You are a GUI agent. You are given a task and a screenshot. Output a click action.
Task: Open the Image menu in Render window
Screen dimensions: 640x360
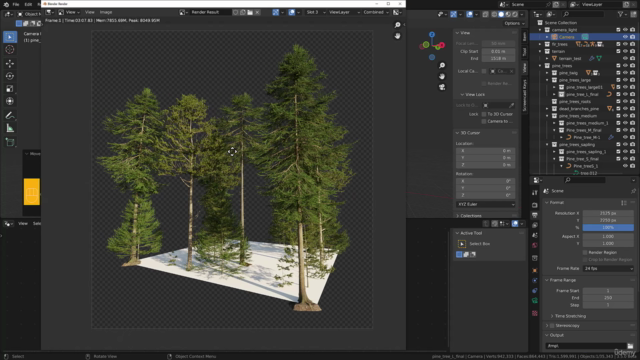pos(106,12)
